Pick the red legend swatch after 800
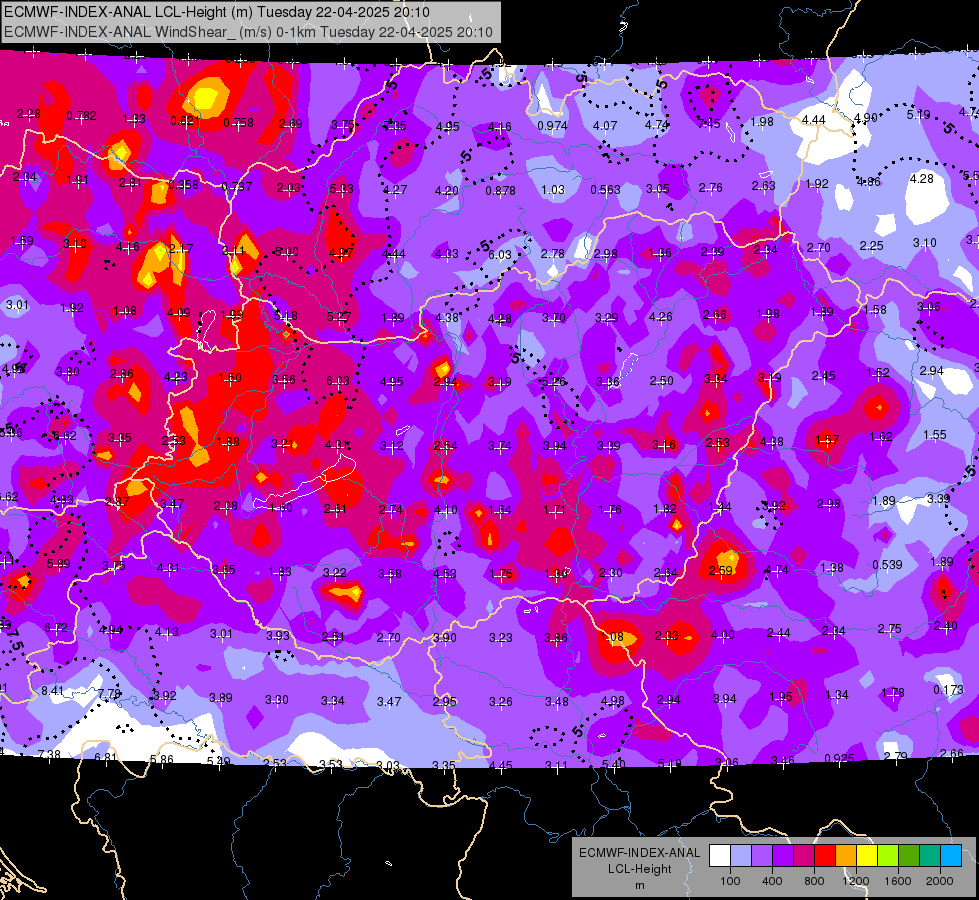Screen dimensions: 979x900 click(x=825, y=856)
